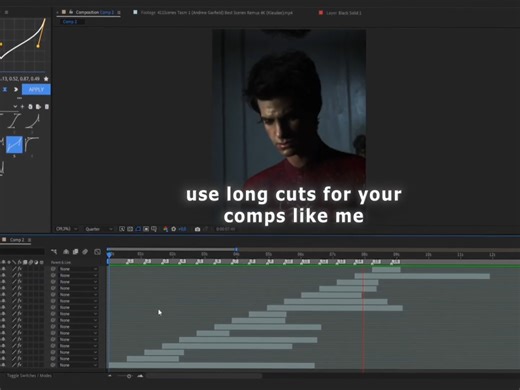Click Toggle Switches / Modes at timeline bottom

(29, 376)
